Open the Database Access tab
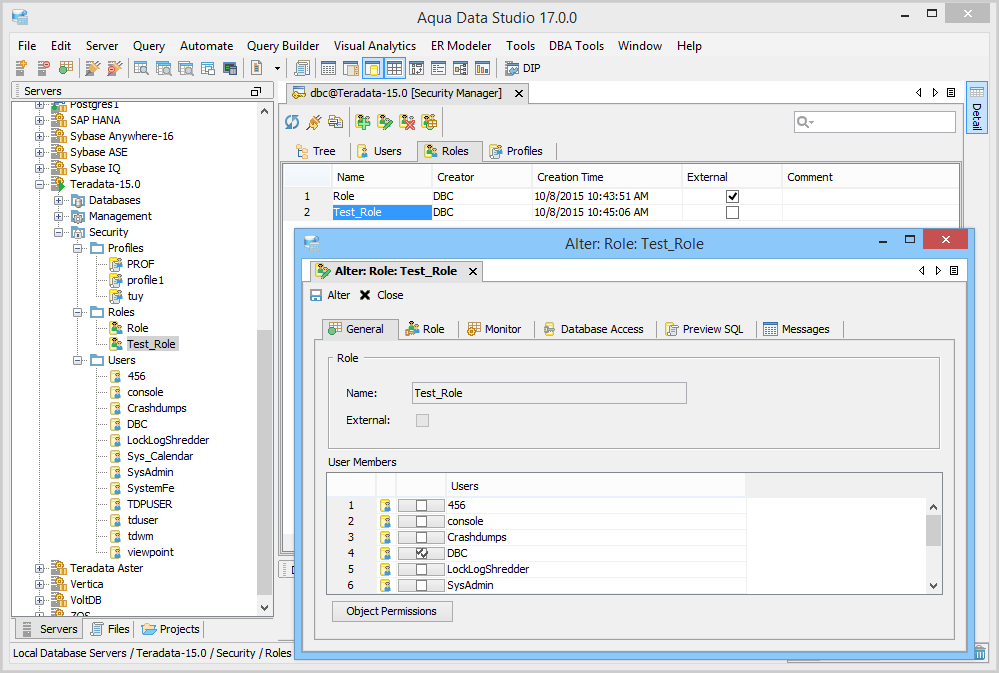The width and height of the screenshot is (999, 673). click(x=594, y=329)
